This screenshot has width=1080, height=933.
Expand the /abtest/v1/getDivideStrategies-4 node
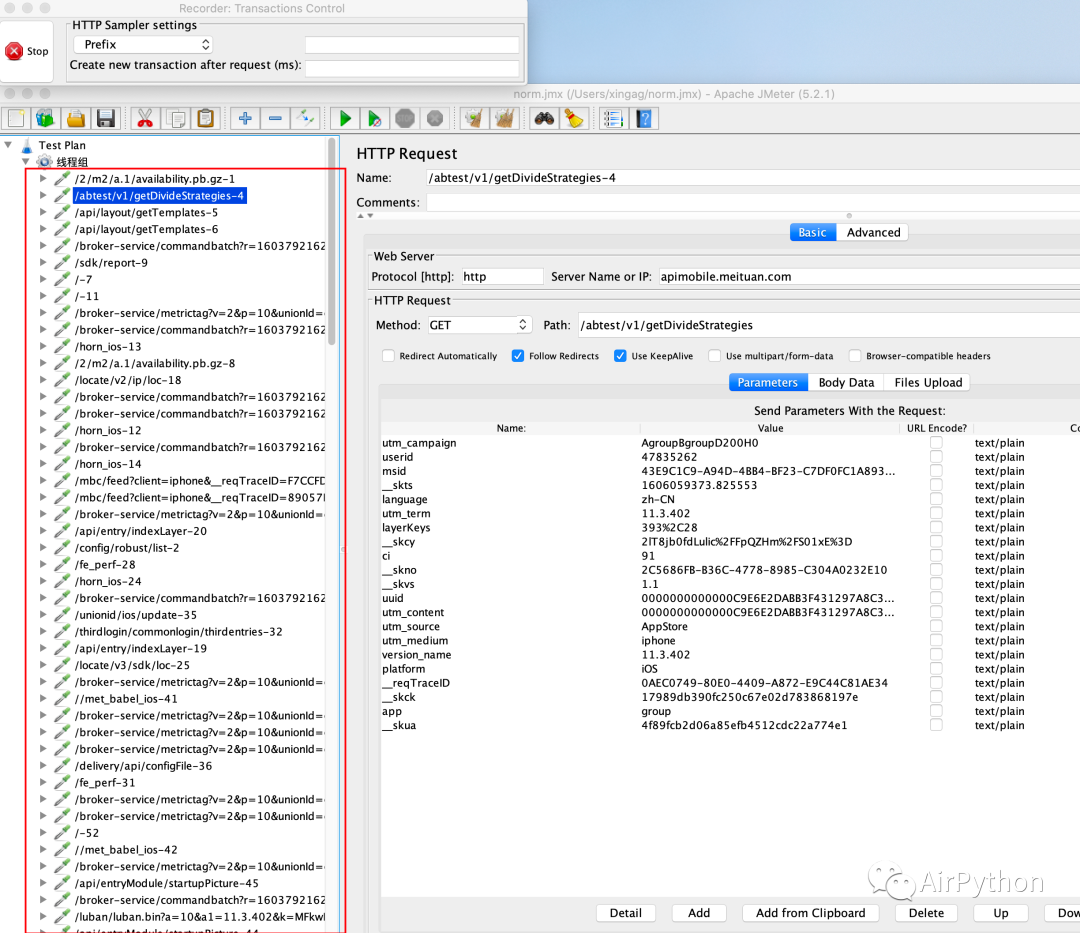[x=43, y=196]
